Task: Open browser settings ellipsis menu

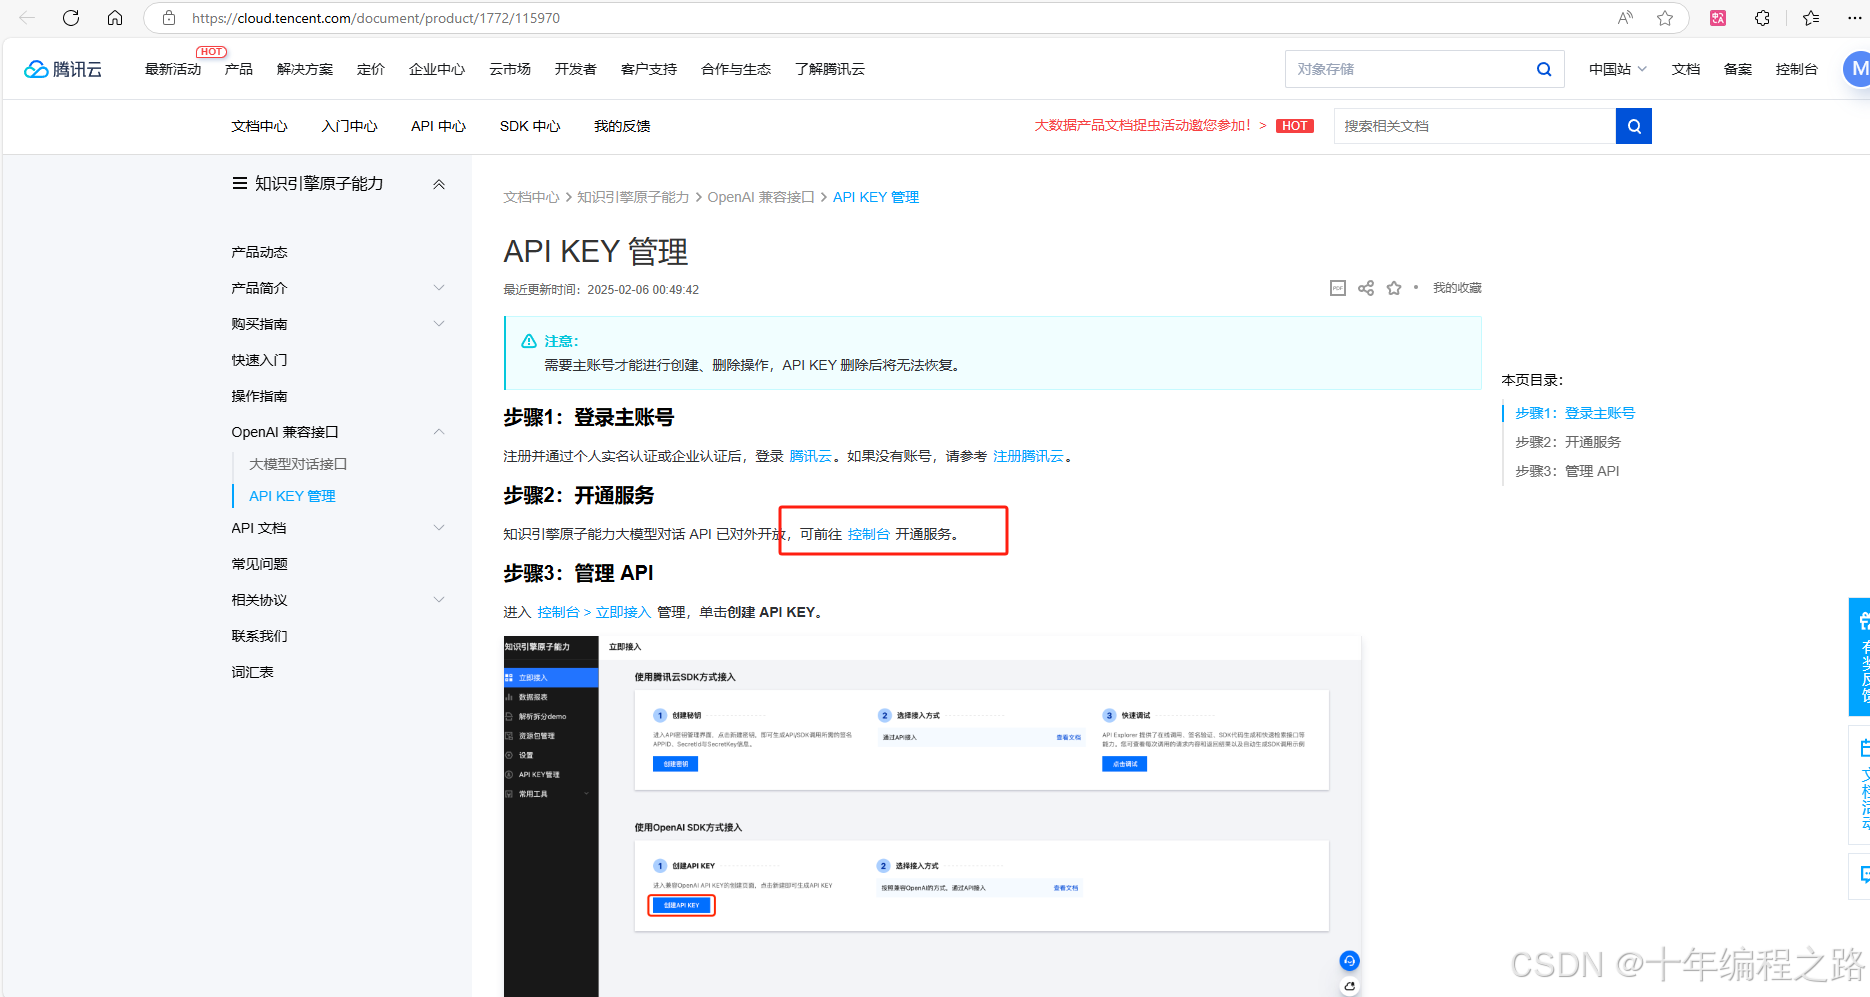Action: [x=1855, y=18]
